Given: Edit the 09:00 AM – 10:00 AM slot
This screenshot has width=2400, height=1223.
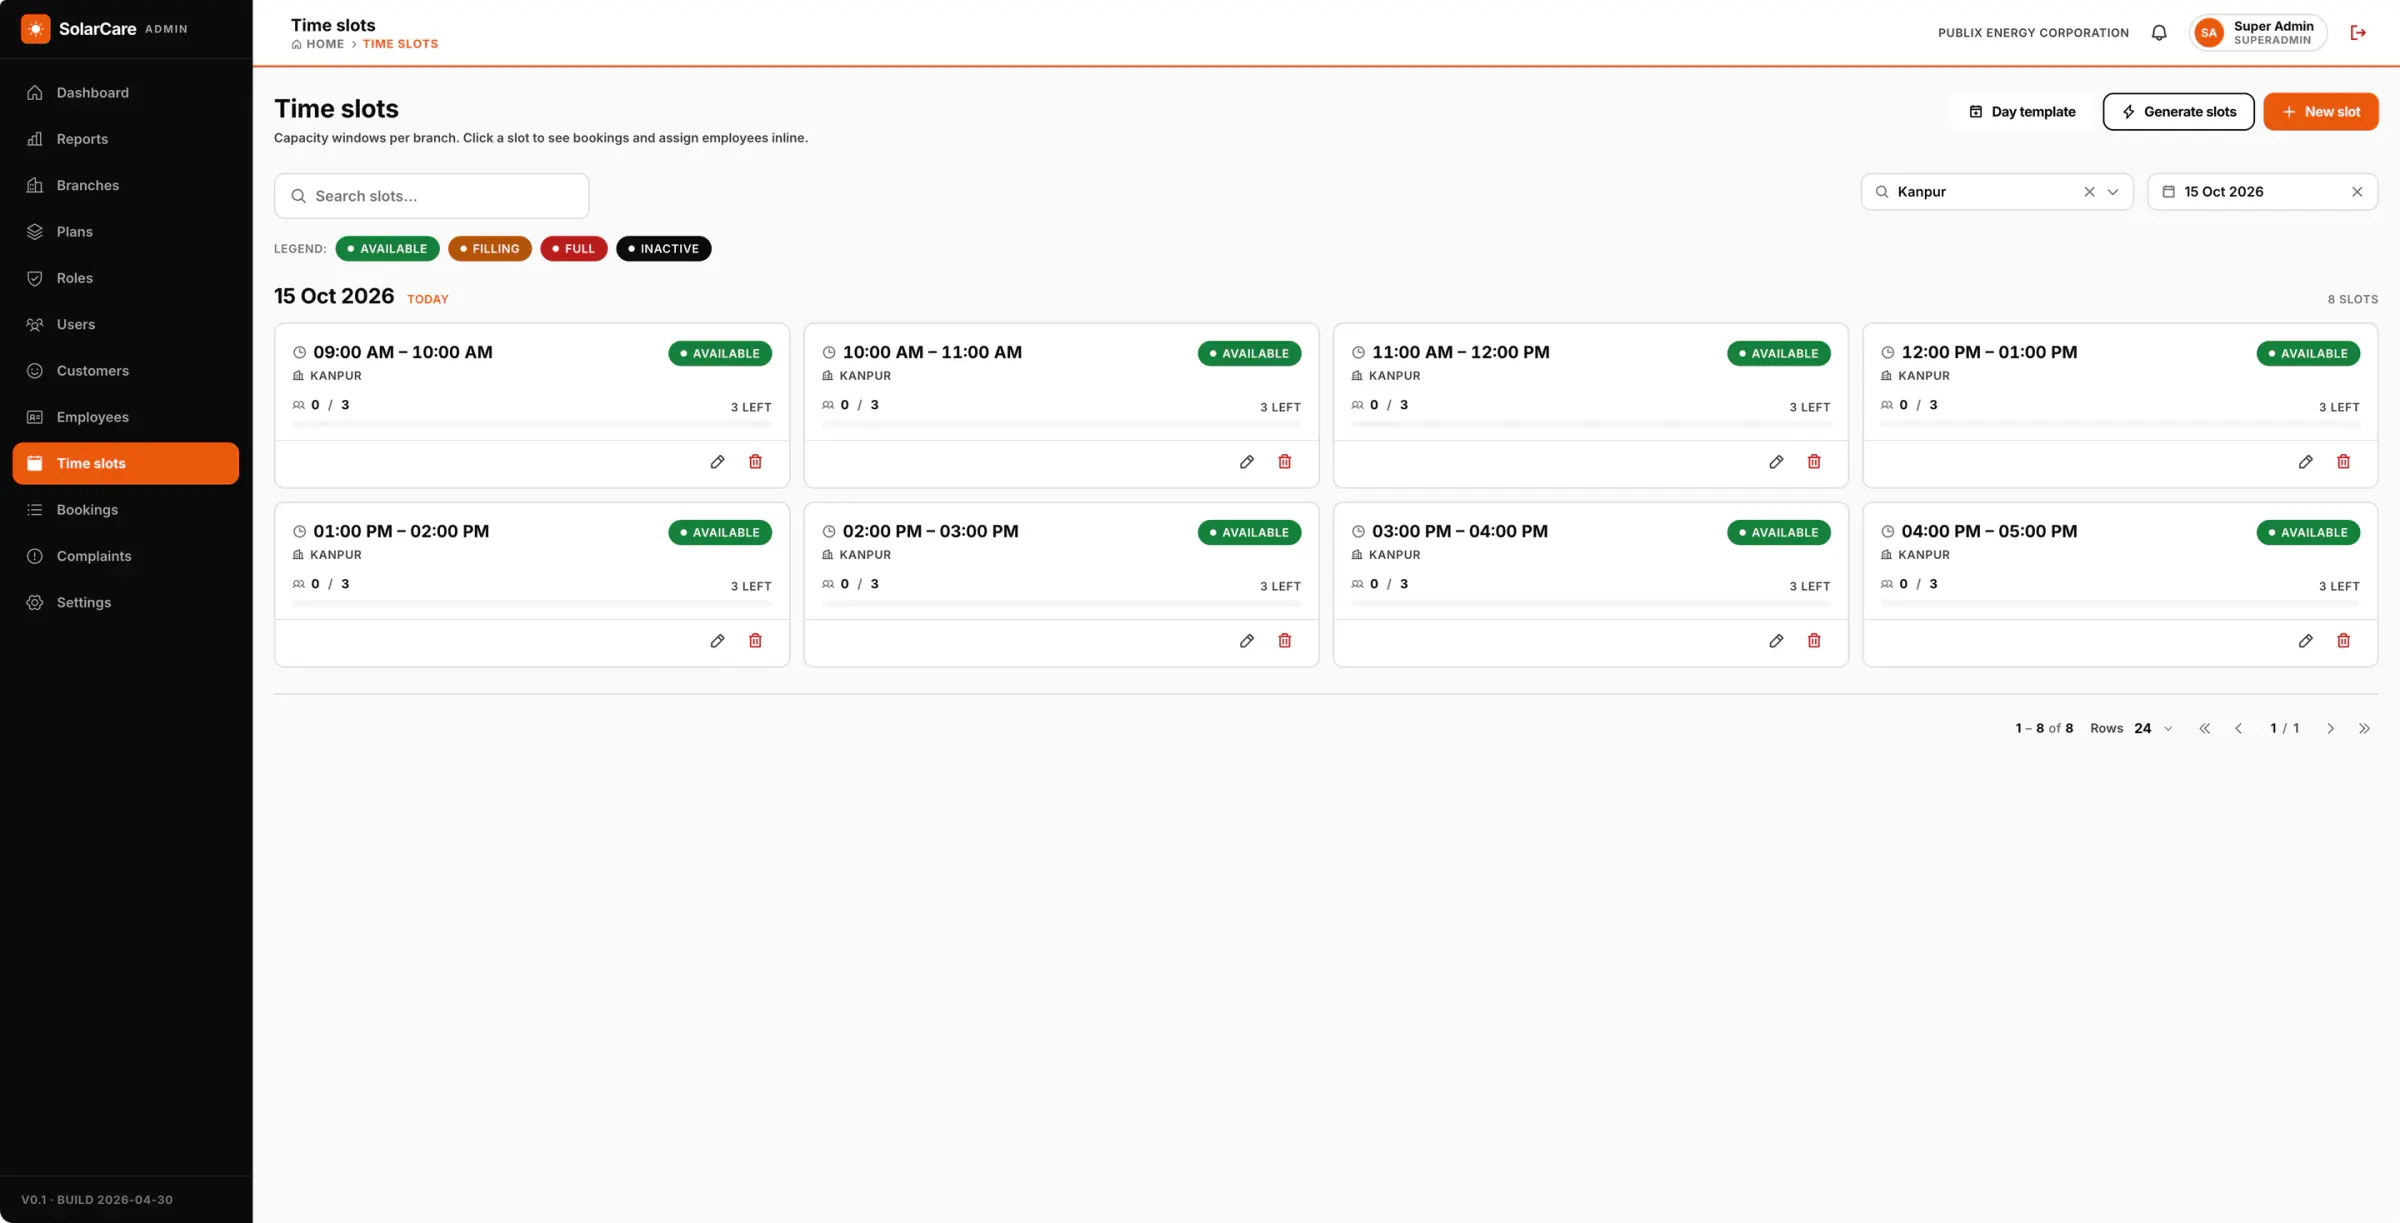Looking at the screenshot, I should (717, 462).
